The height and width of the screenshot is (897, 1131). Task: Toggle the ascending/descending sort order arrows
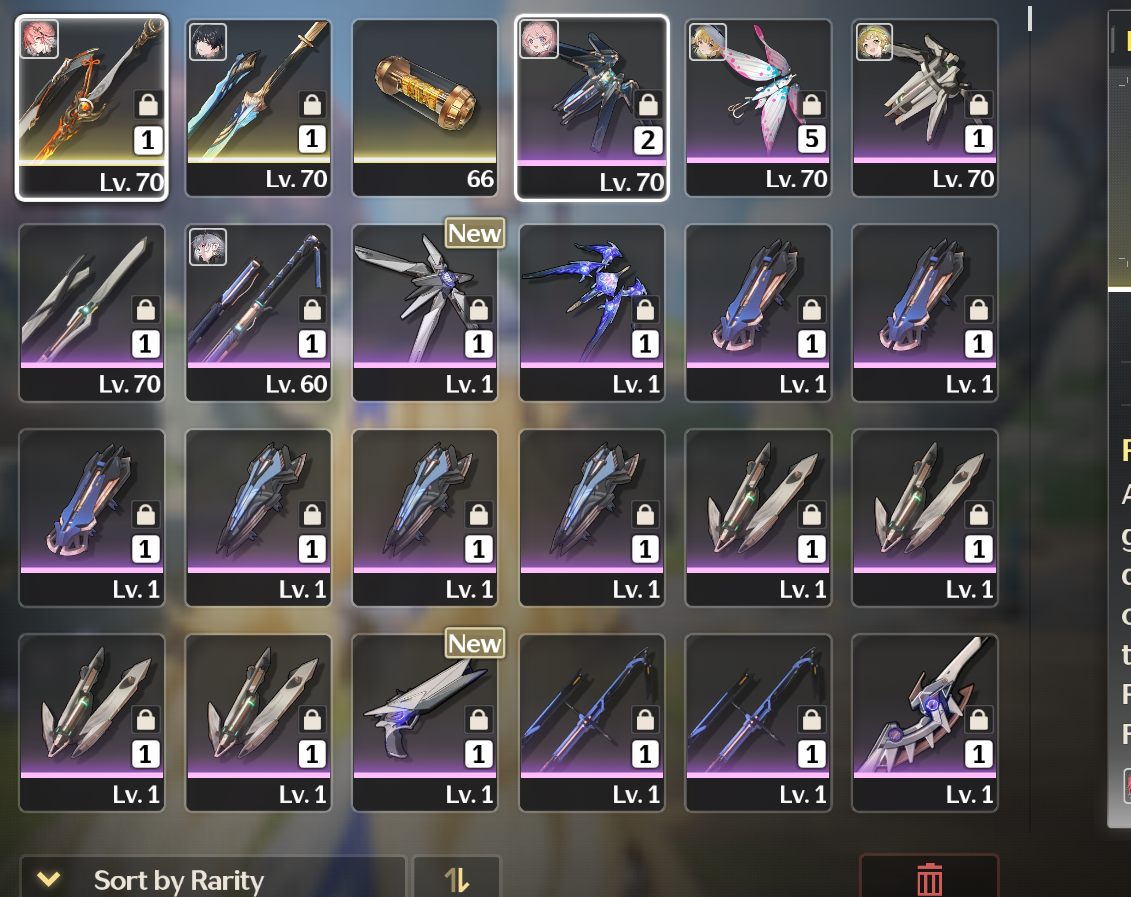click(457, 879)
